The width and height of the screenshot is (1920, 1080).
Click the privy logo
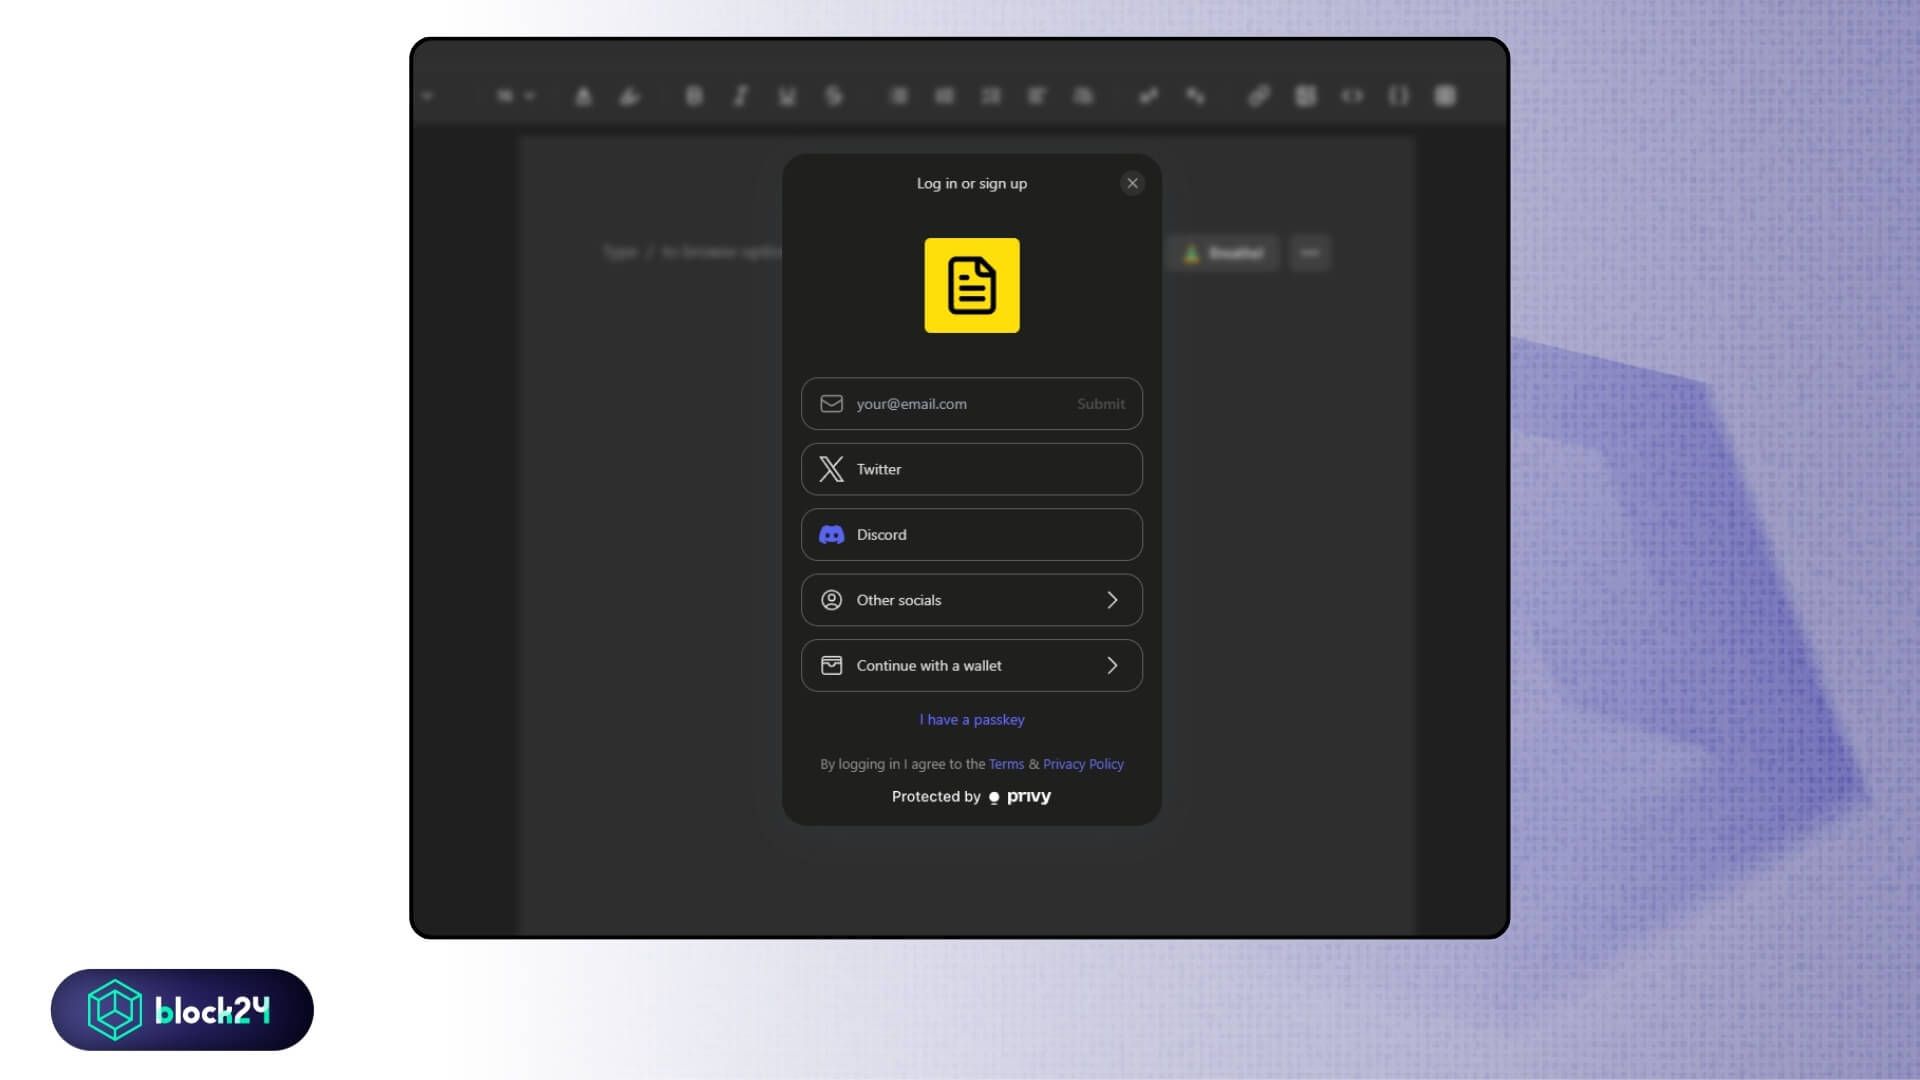[1019, 797]
